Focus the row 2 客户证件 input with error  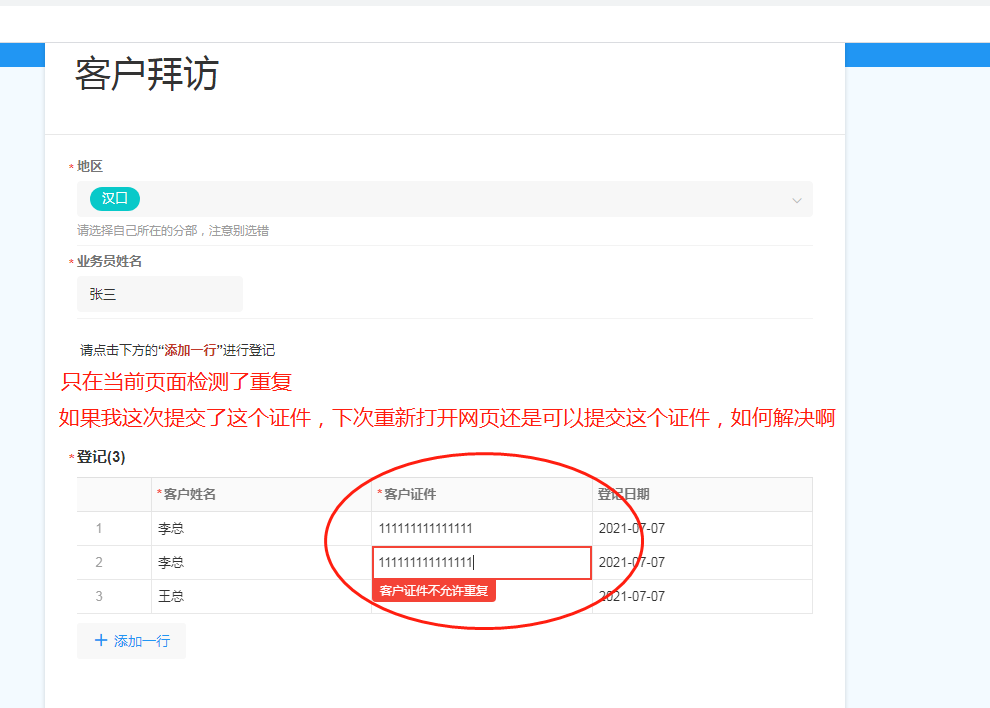pos(482,563)
